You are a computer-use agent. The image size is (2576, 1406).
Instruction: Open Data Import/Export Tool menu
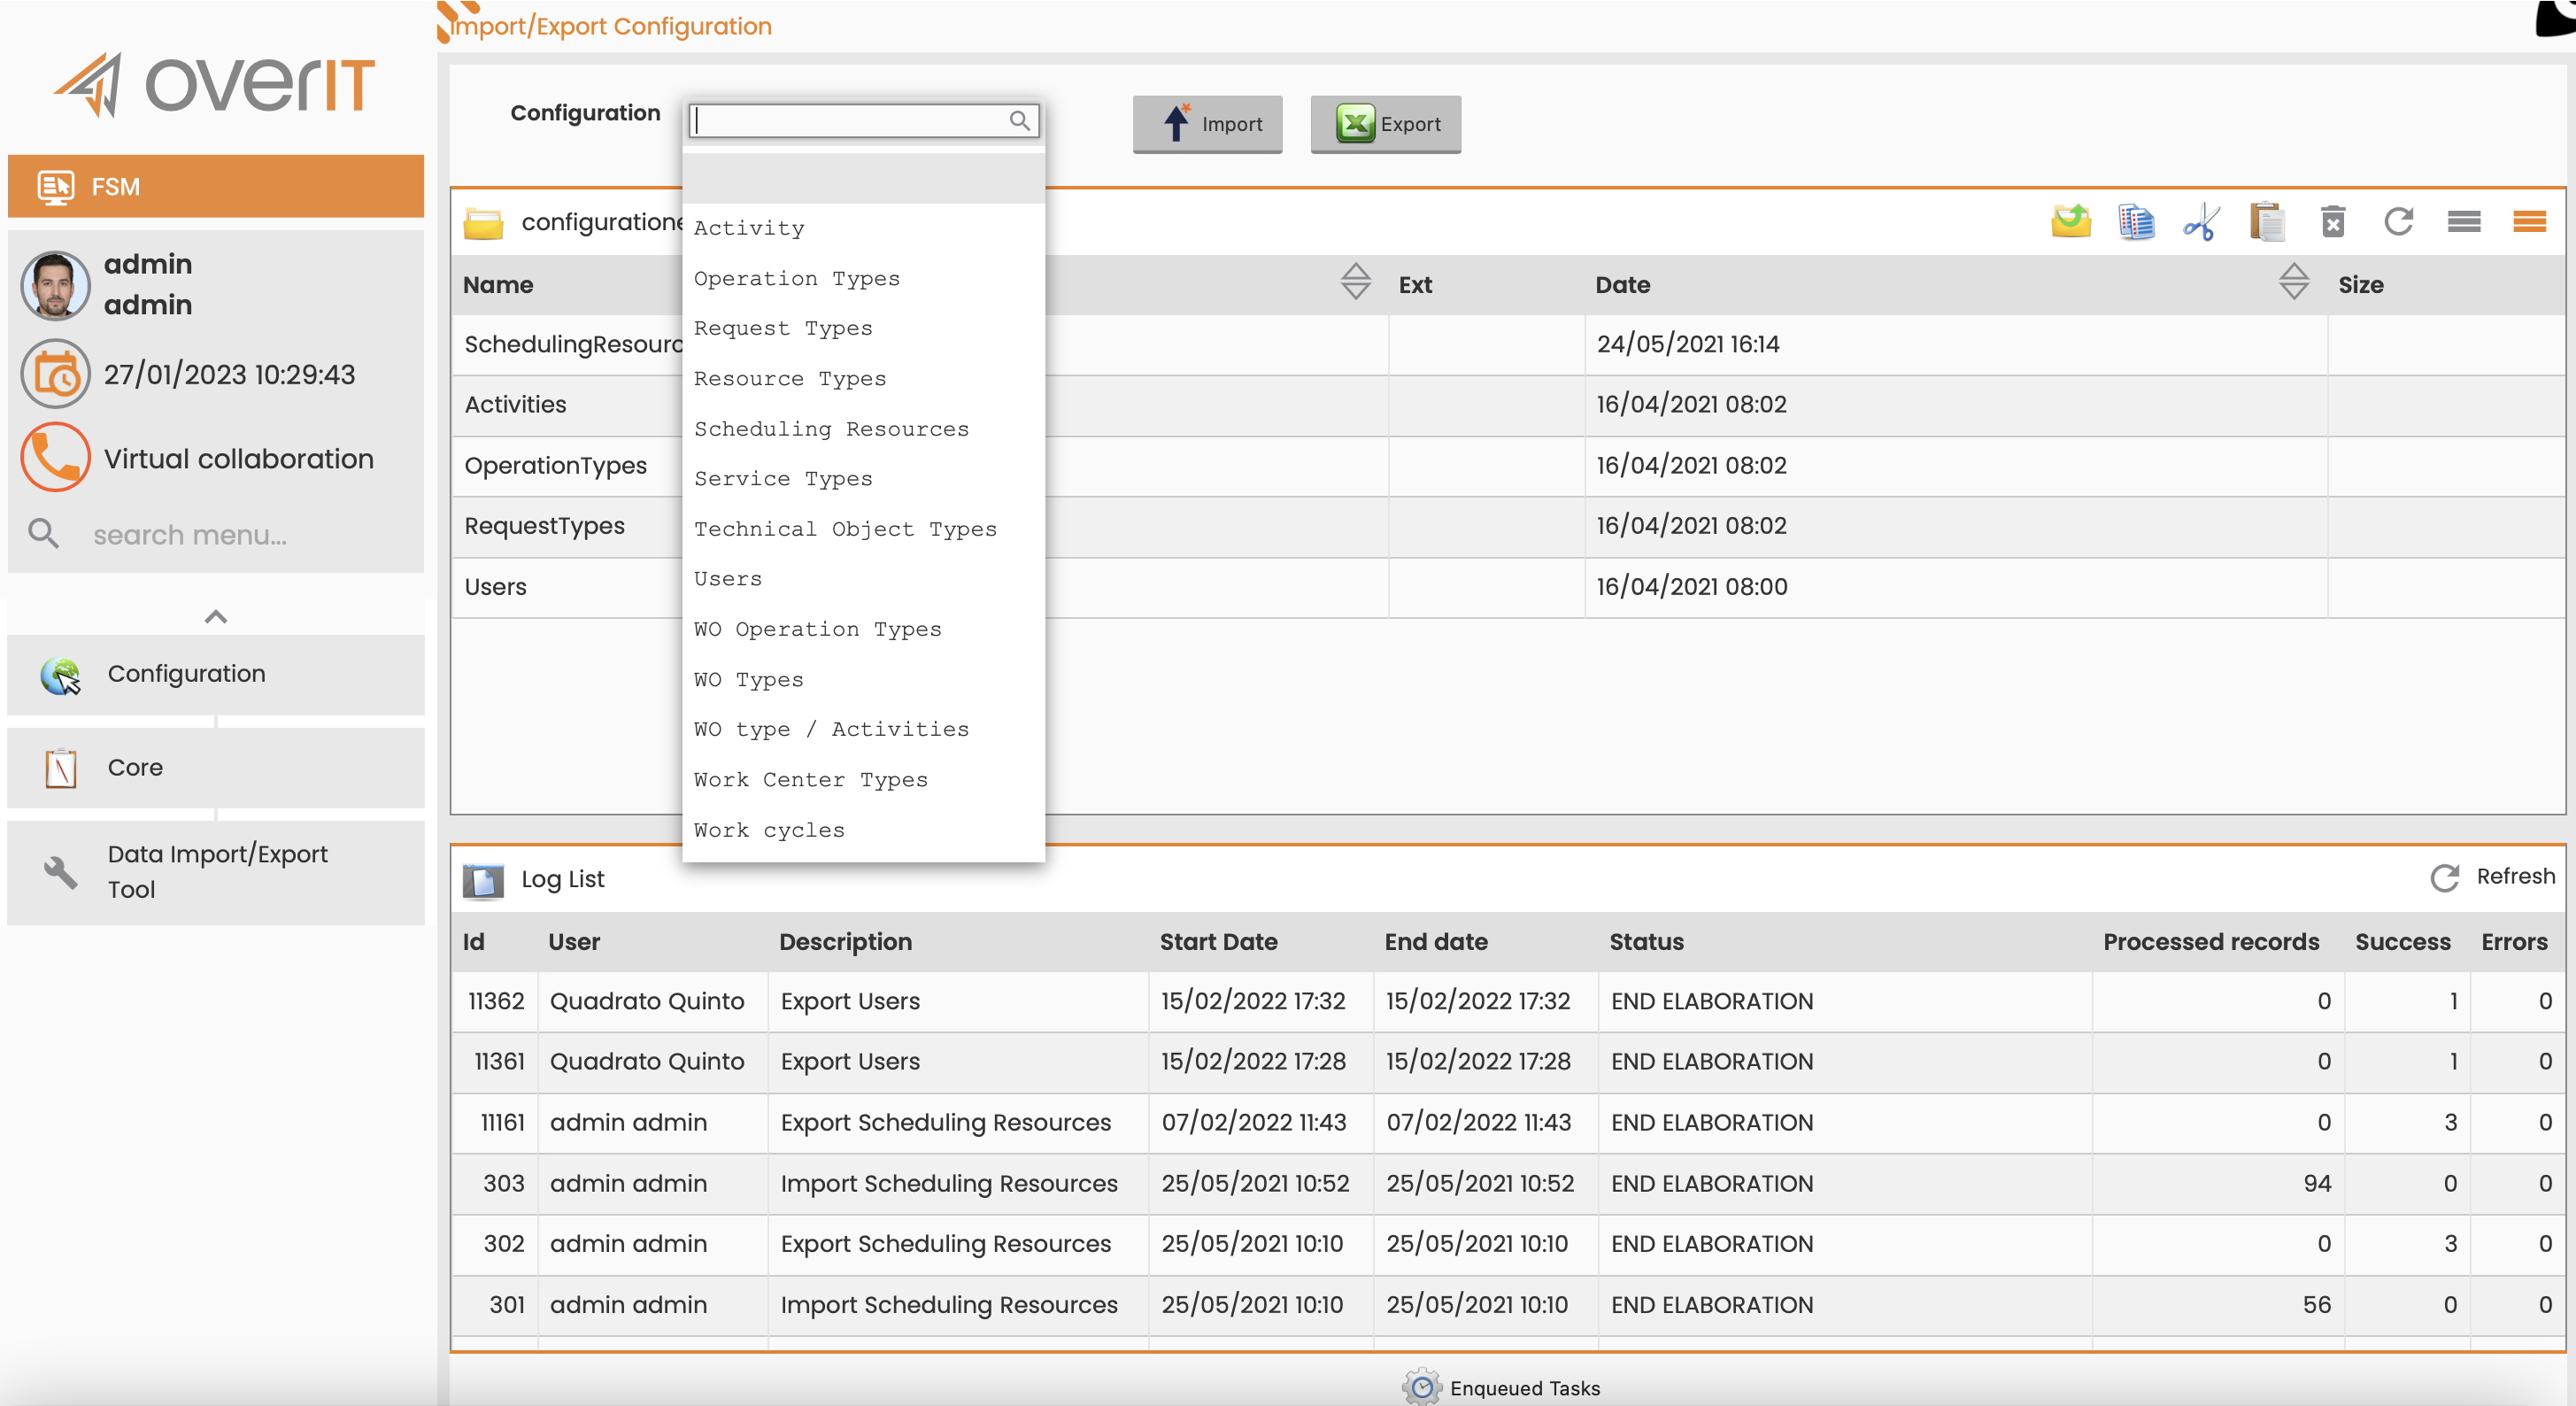[216, 872]
